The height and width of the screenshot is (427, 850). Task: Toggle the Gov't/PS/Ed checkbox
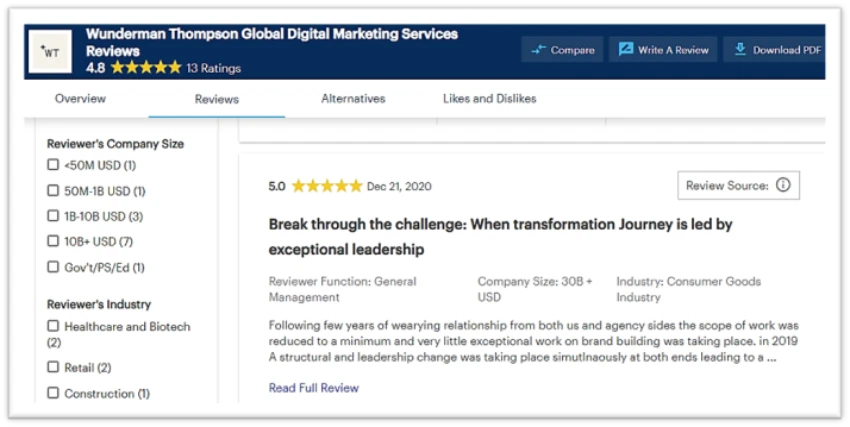point(53,267)
